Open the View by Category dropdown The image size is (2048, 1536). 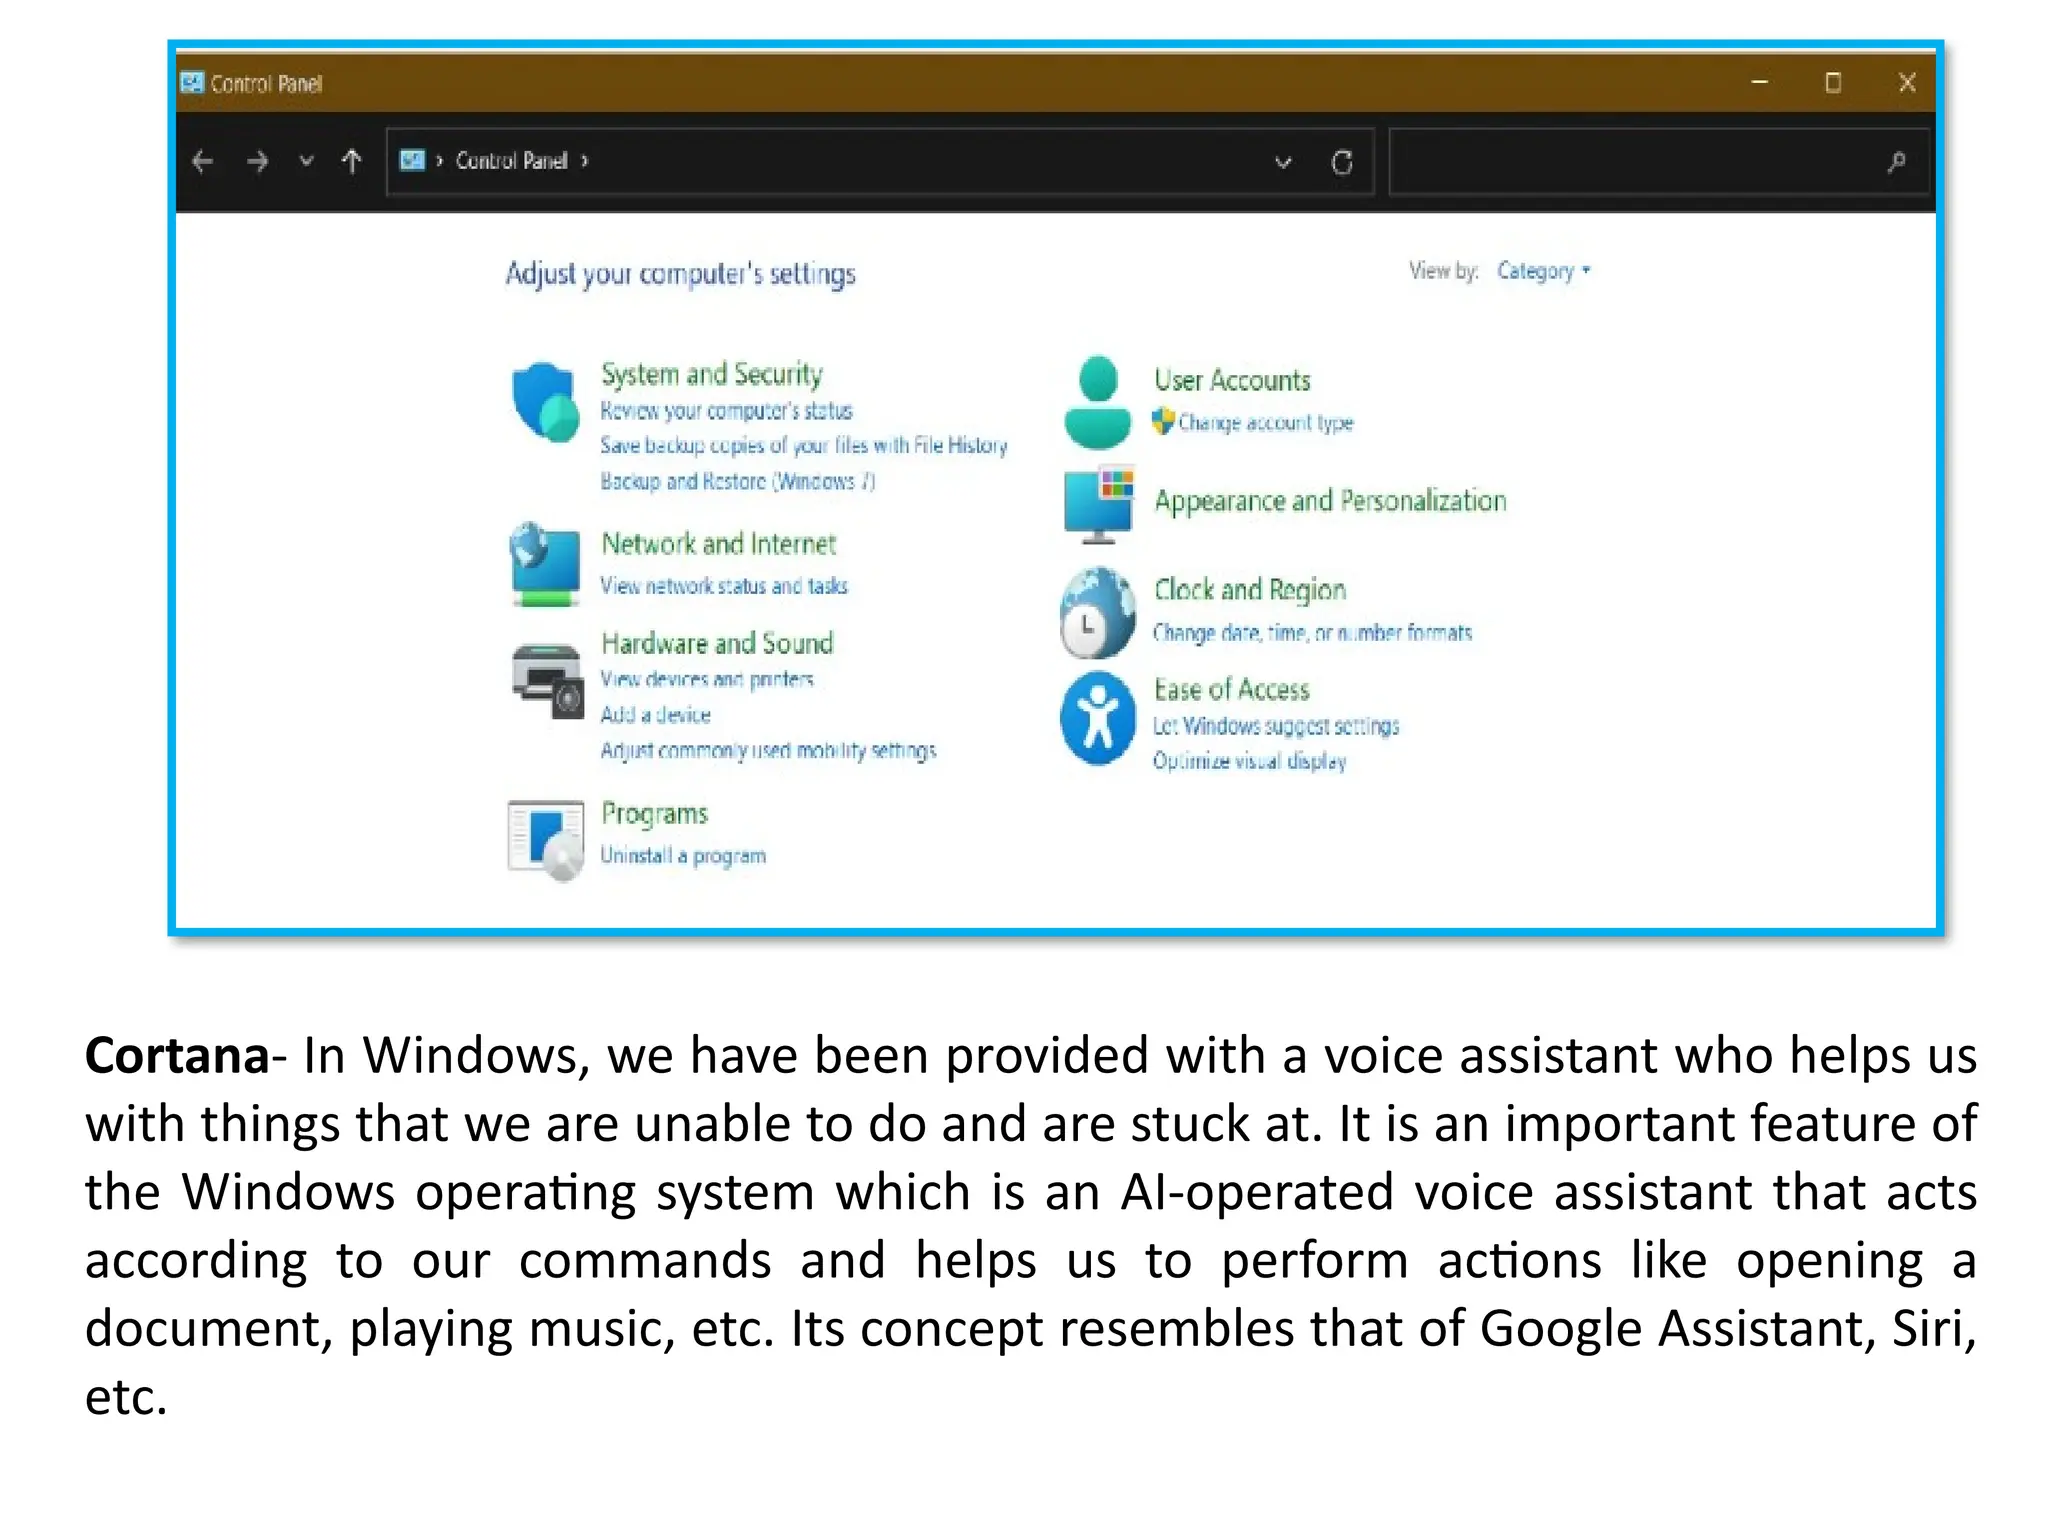(x=1543, y=271)
